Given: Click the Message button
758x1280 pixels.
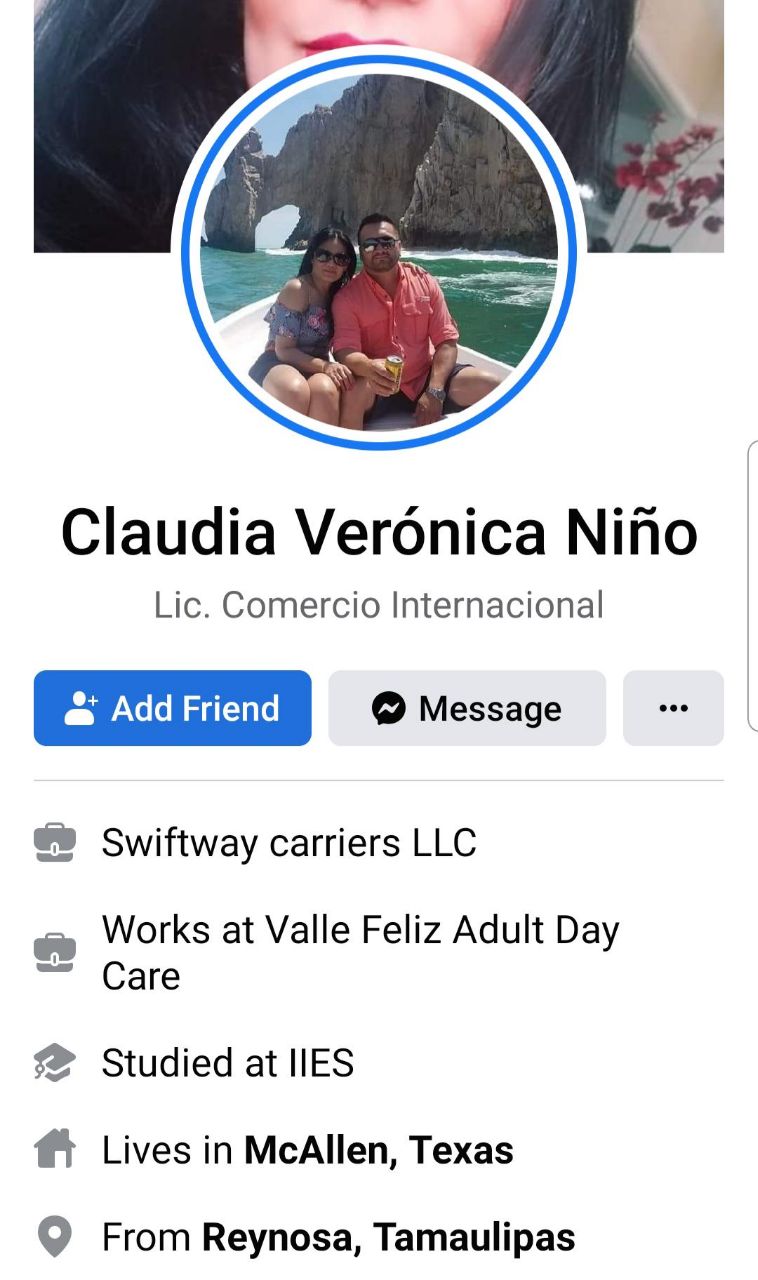Looking at the screenshot, I should (467, 708).
